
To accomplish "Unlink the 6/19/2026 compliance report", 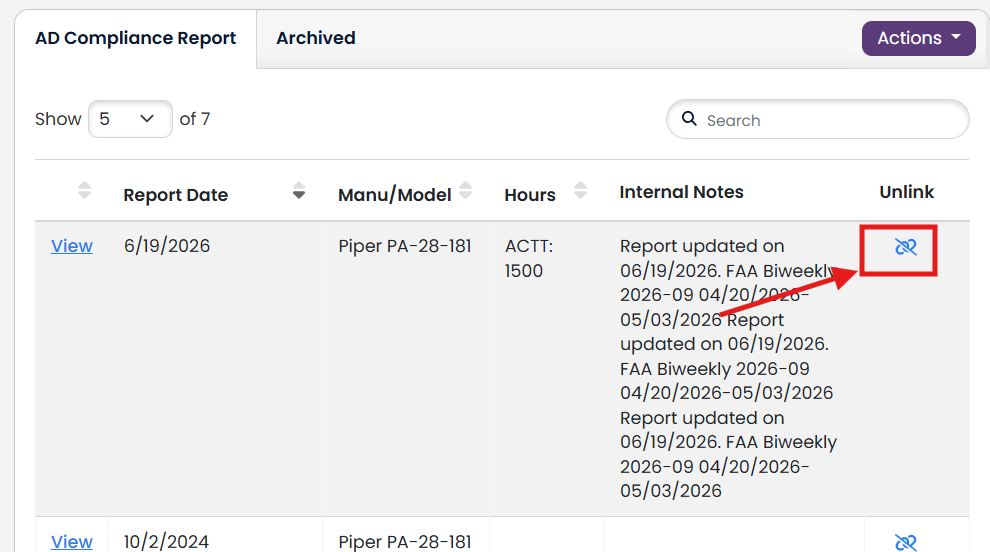I will (905, 246).
